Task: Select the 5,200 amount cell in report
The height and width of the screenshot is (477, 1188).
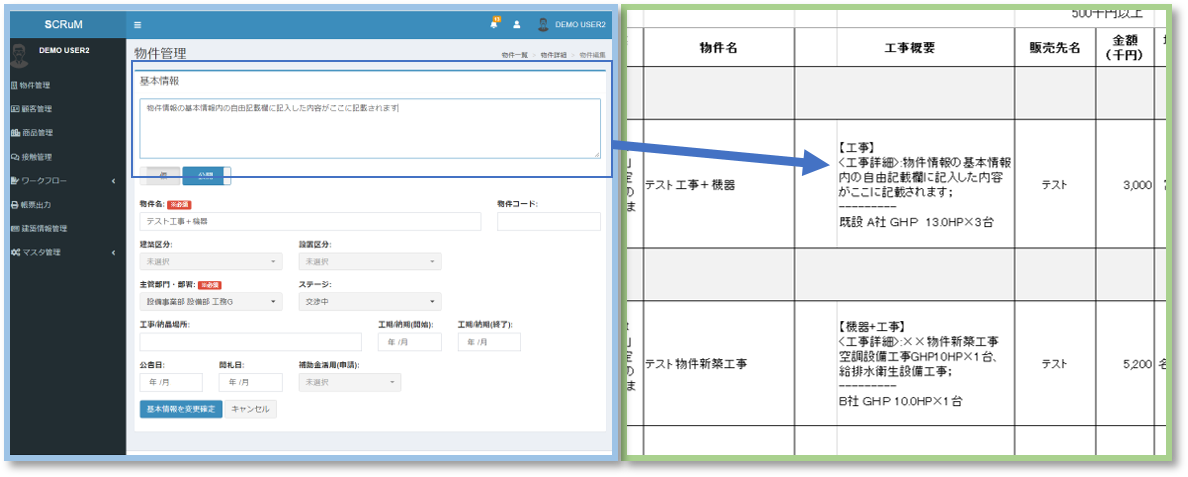Action: tap(1124, 363)
